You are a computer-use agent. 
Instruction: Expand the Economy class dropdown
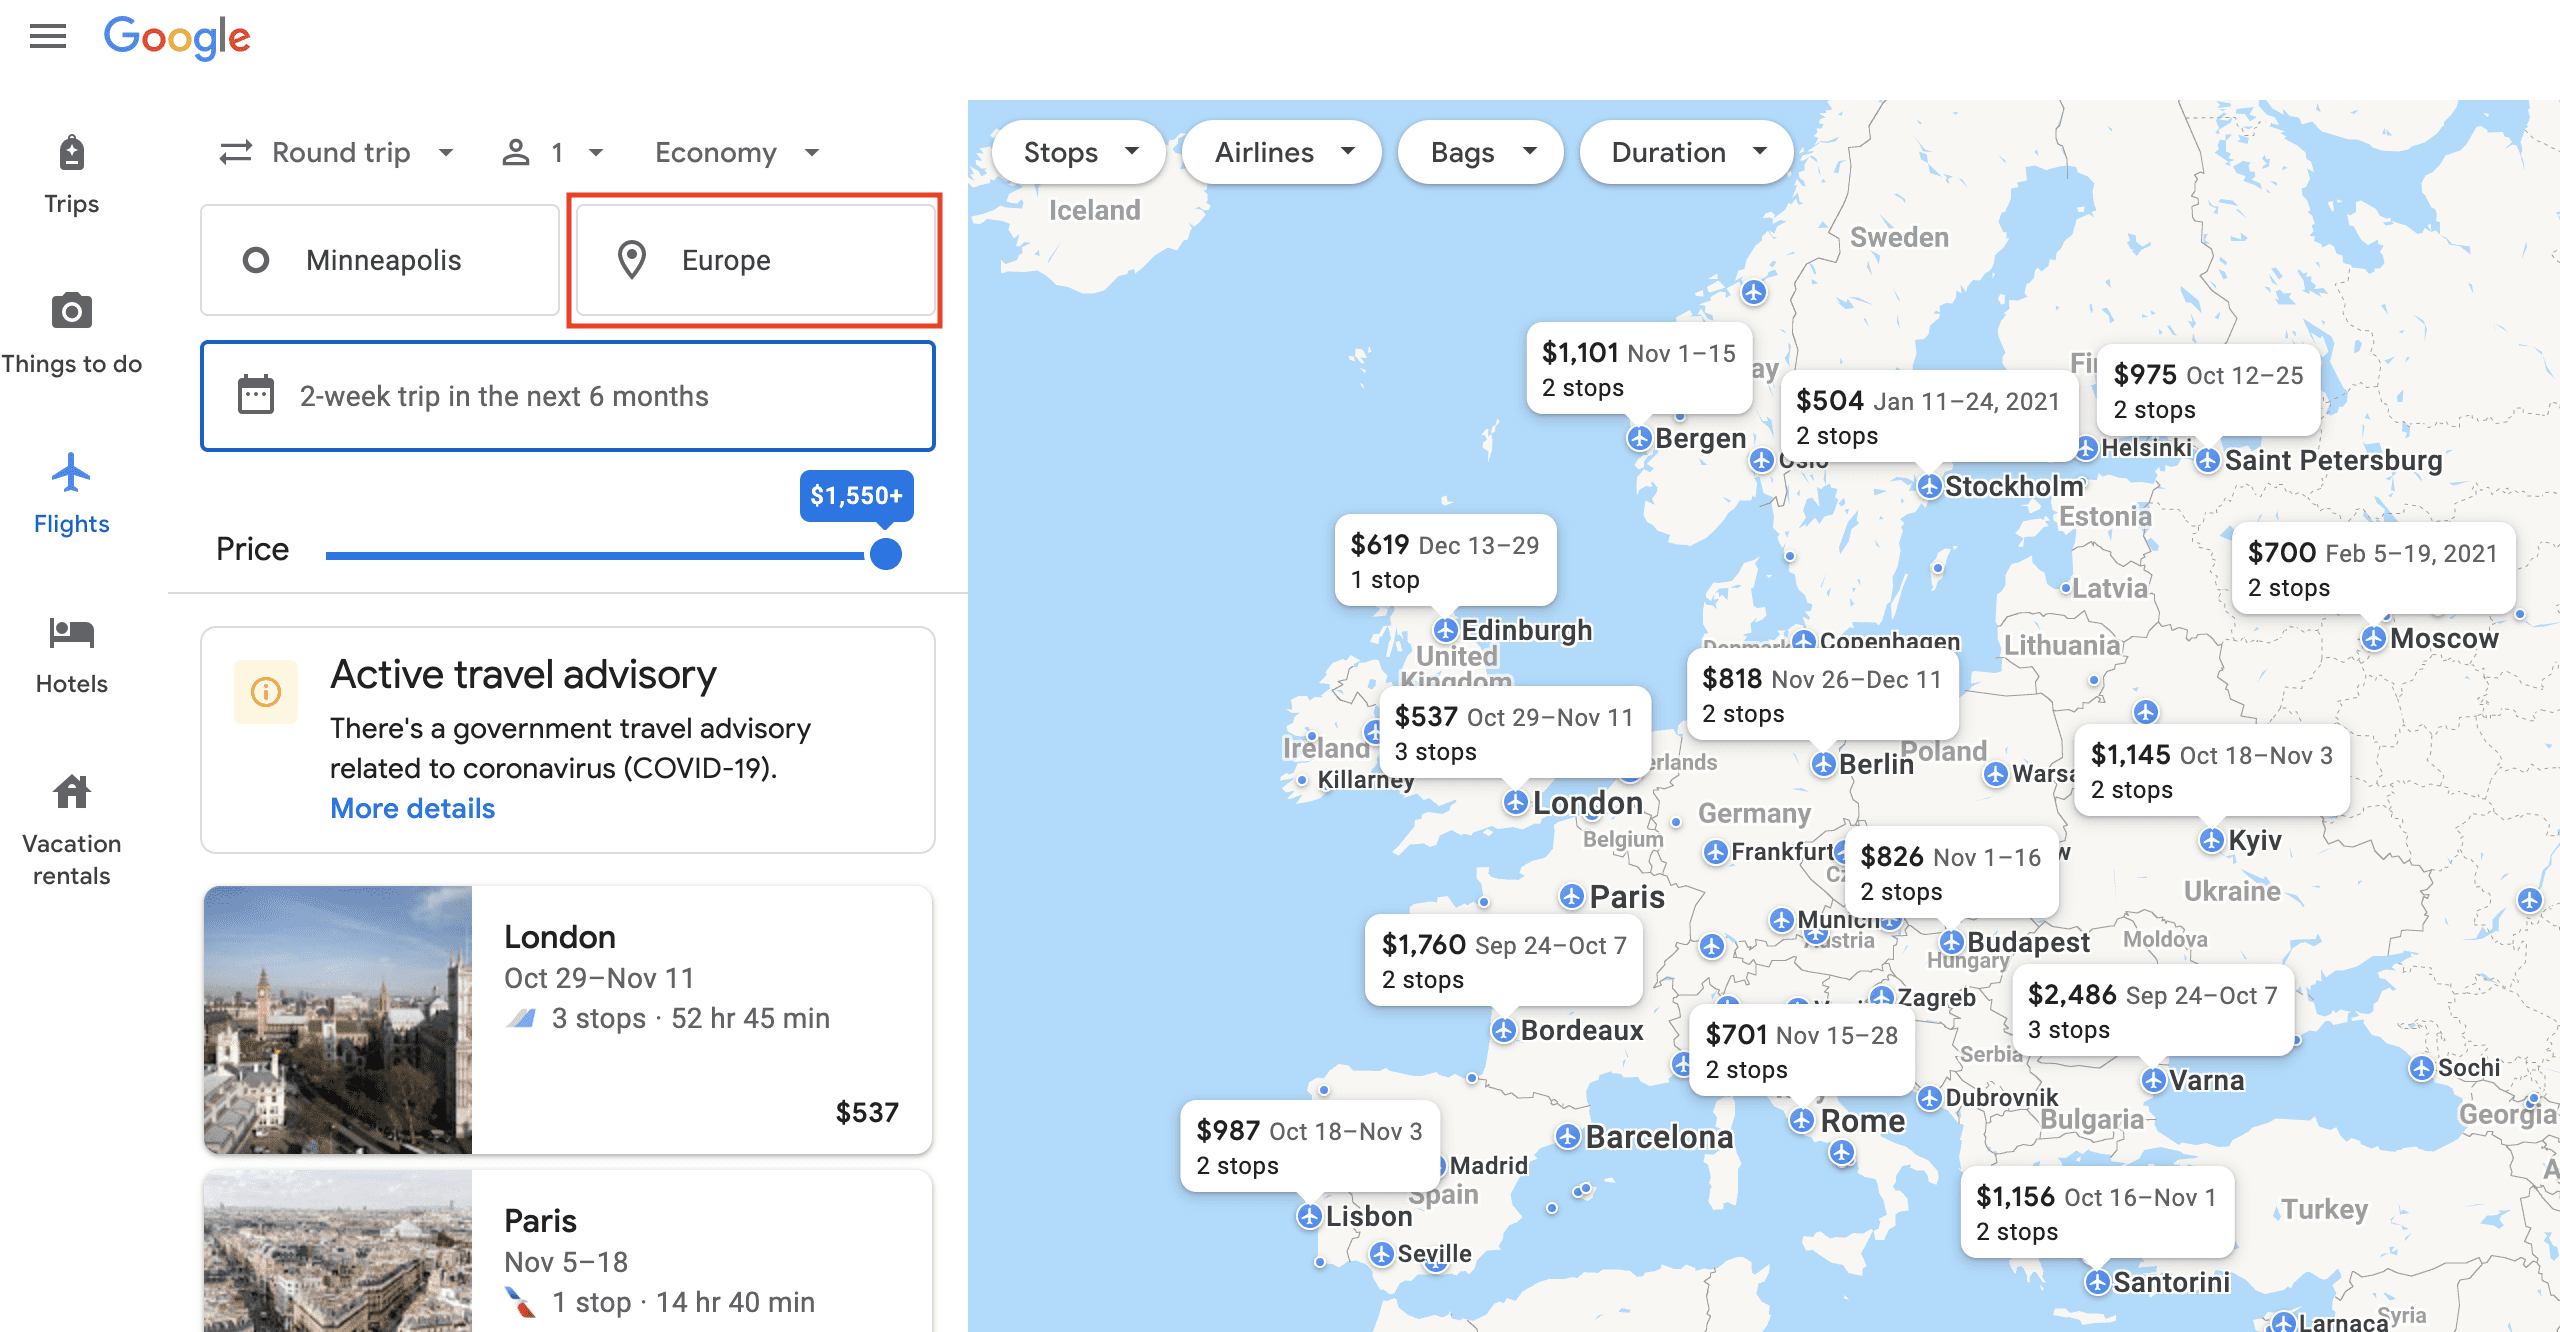[737, 152]
